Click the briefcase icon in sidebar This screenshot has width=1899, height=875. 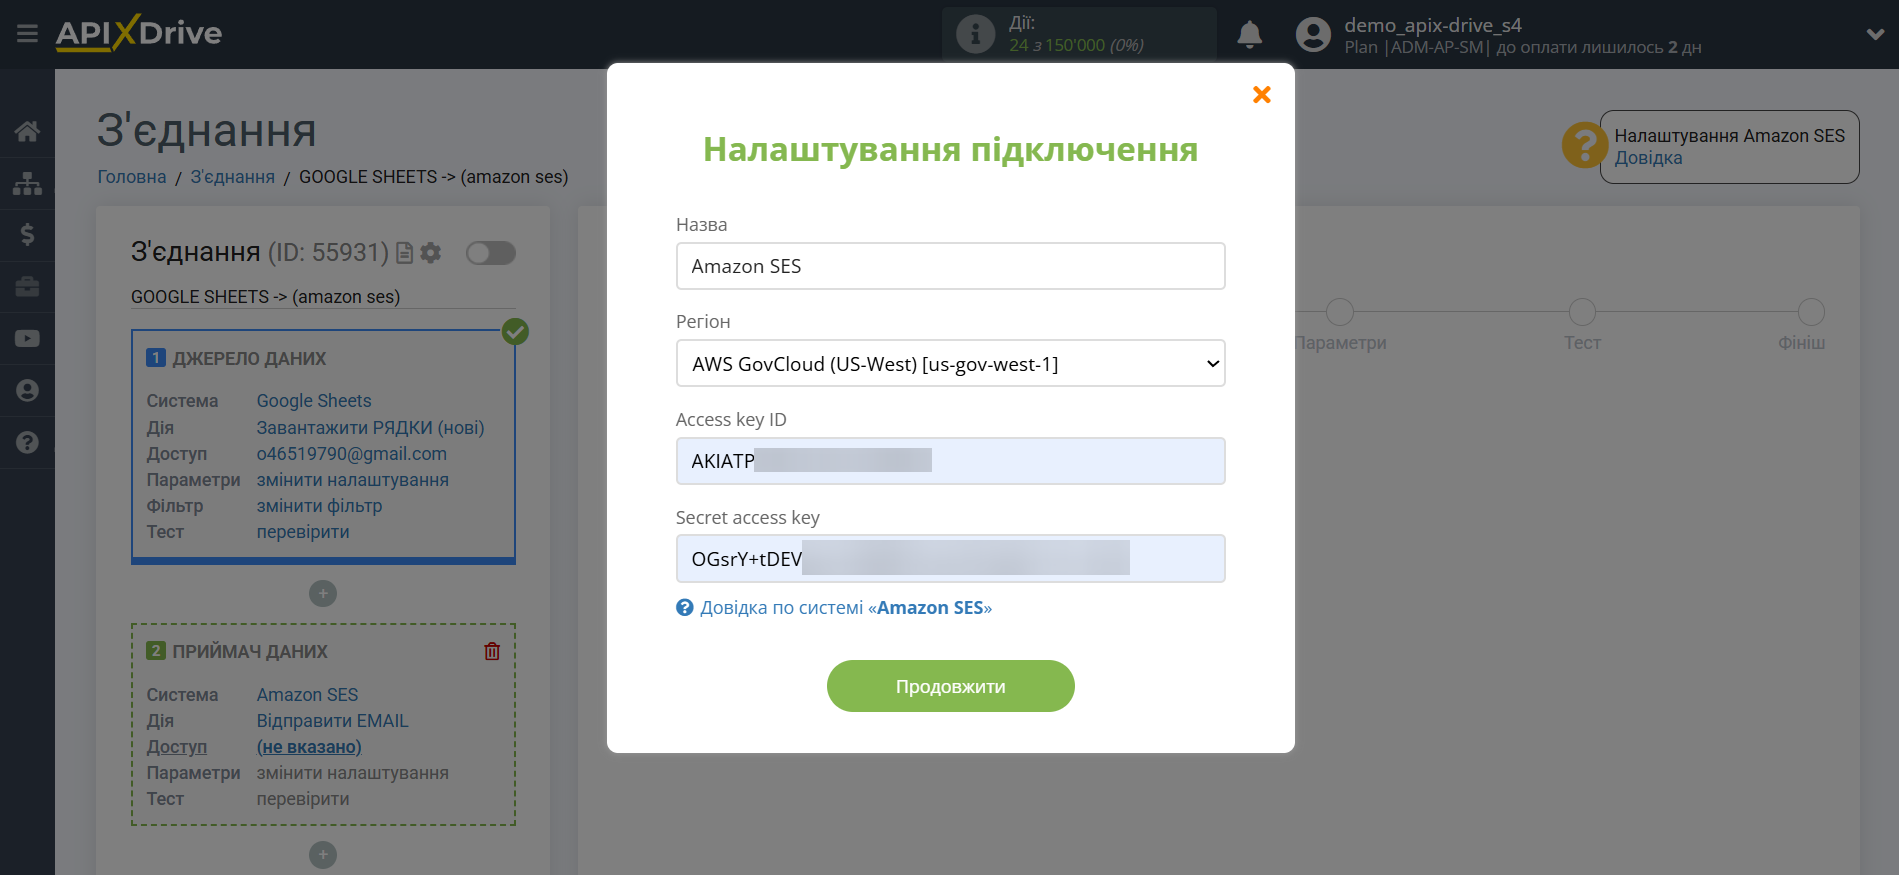click(27, 287)
